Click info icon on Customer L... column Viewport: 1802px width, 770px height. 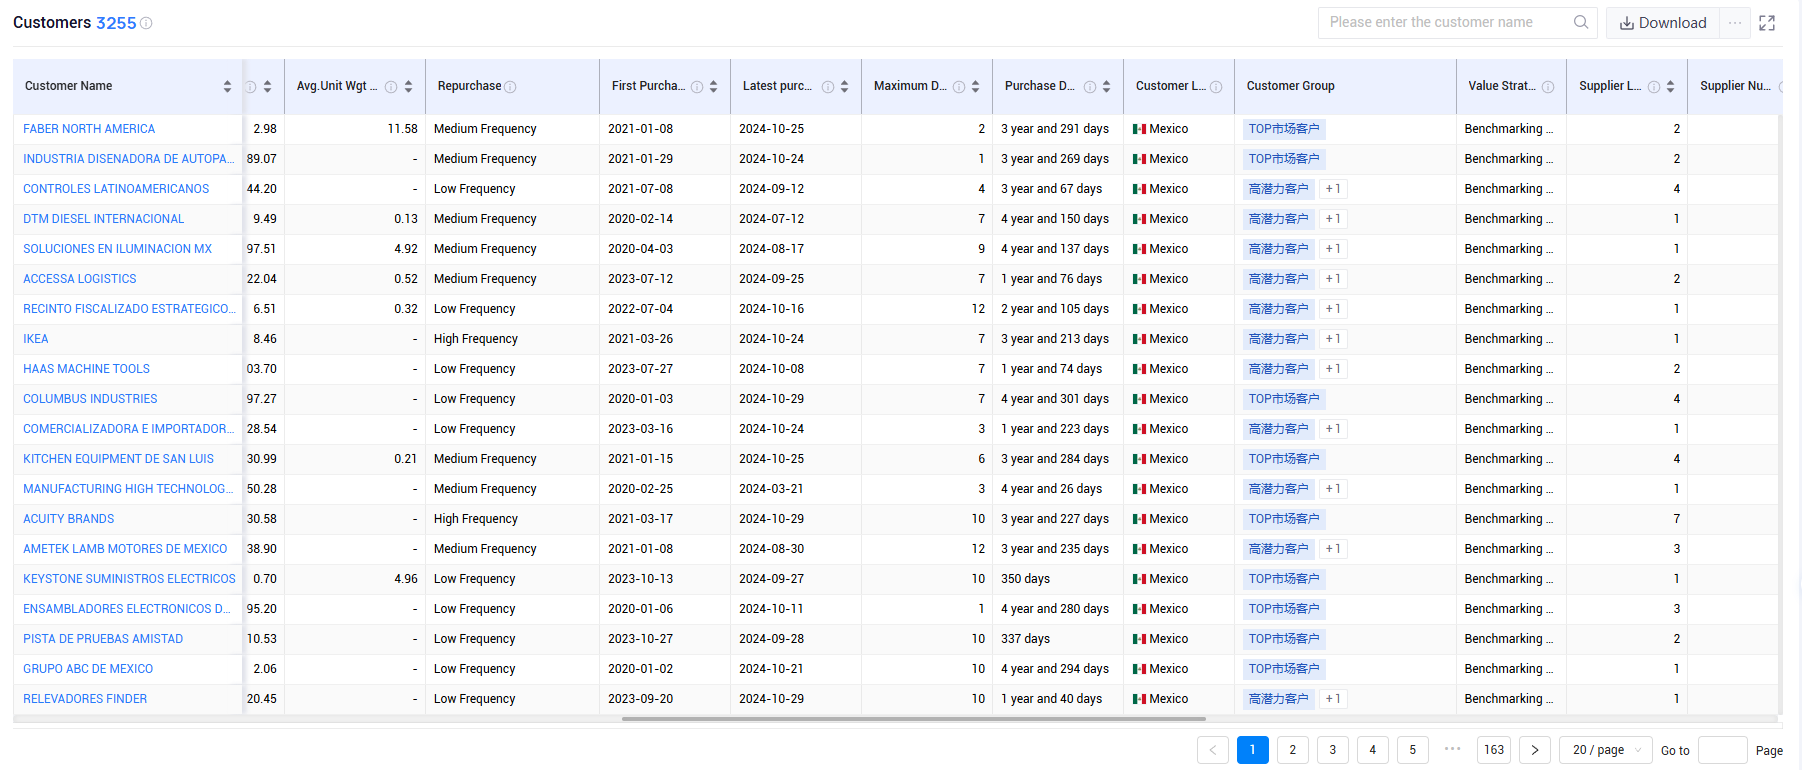(1216, 87)
